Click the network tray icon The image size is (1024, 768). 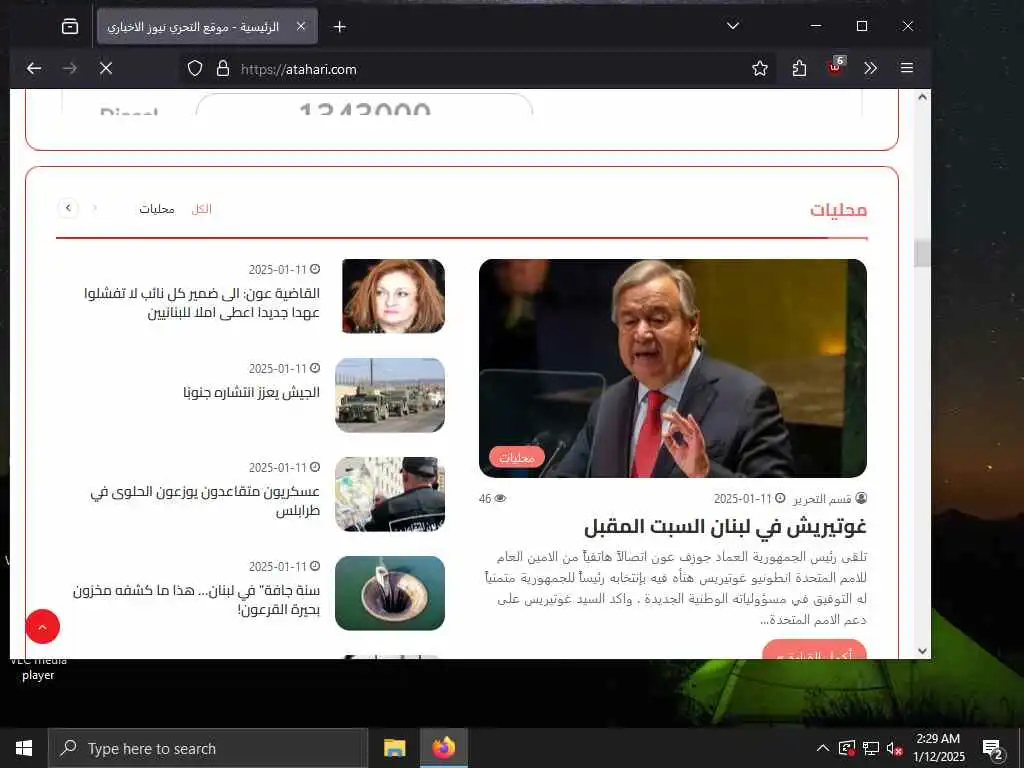coord(871,748)
